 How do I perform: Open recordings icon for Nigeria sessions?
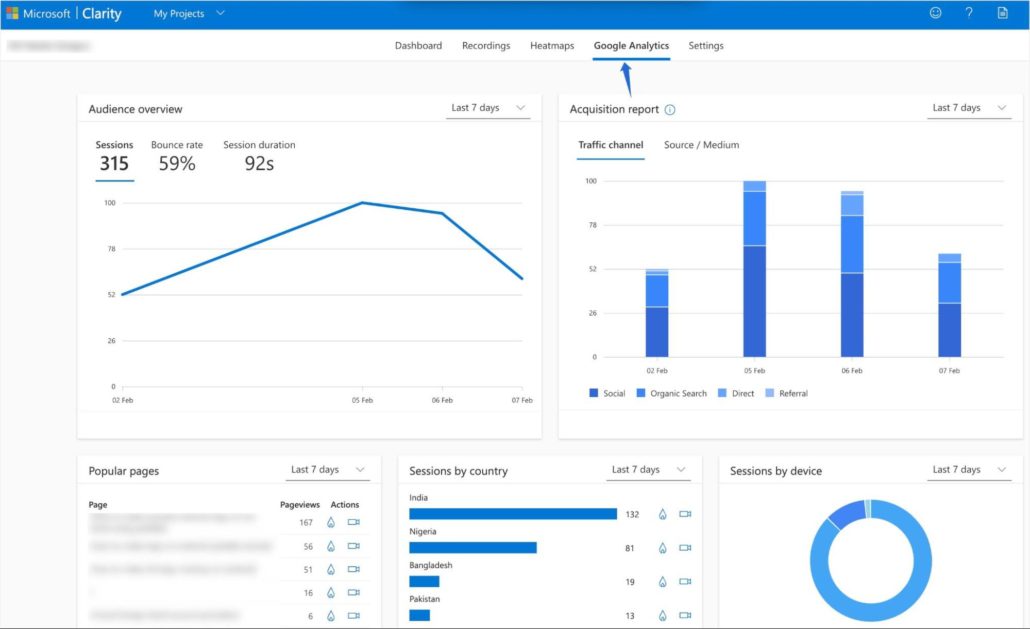(x=685, y=548)
